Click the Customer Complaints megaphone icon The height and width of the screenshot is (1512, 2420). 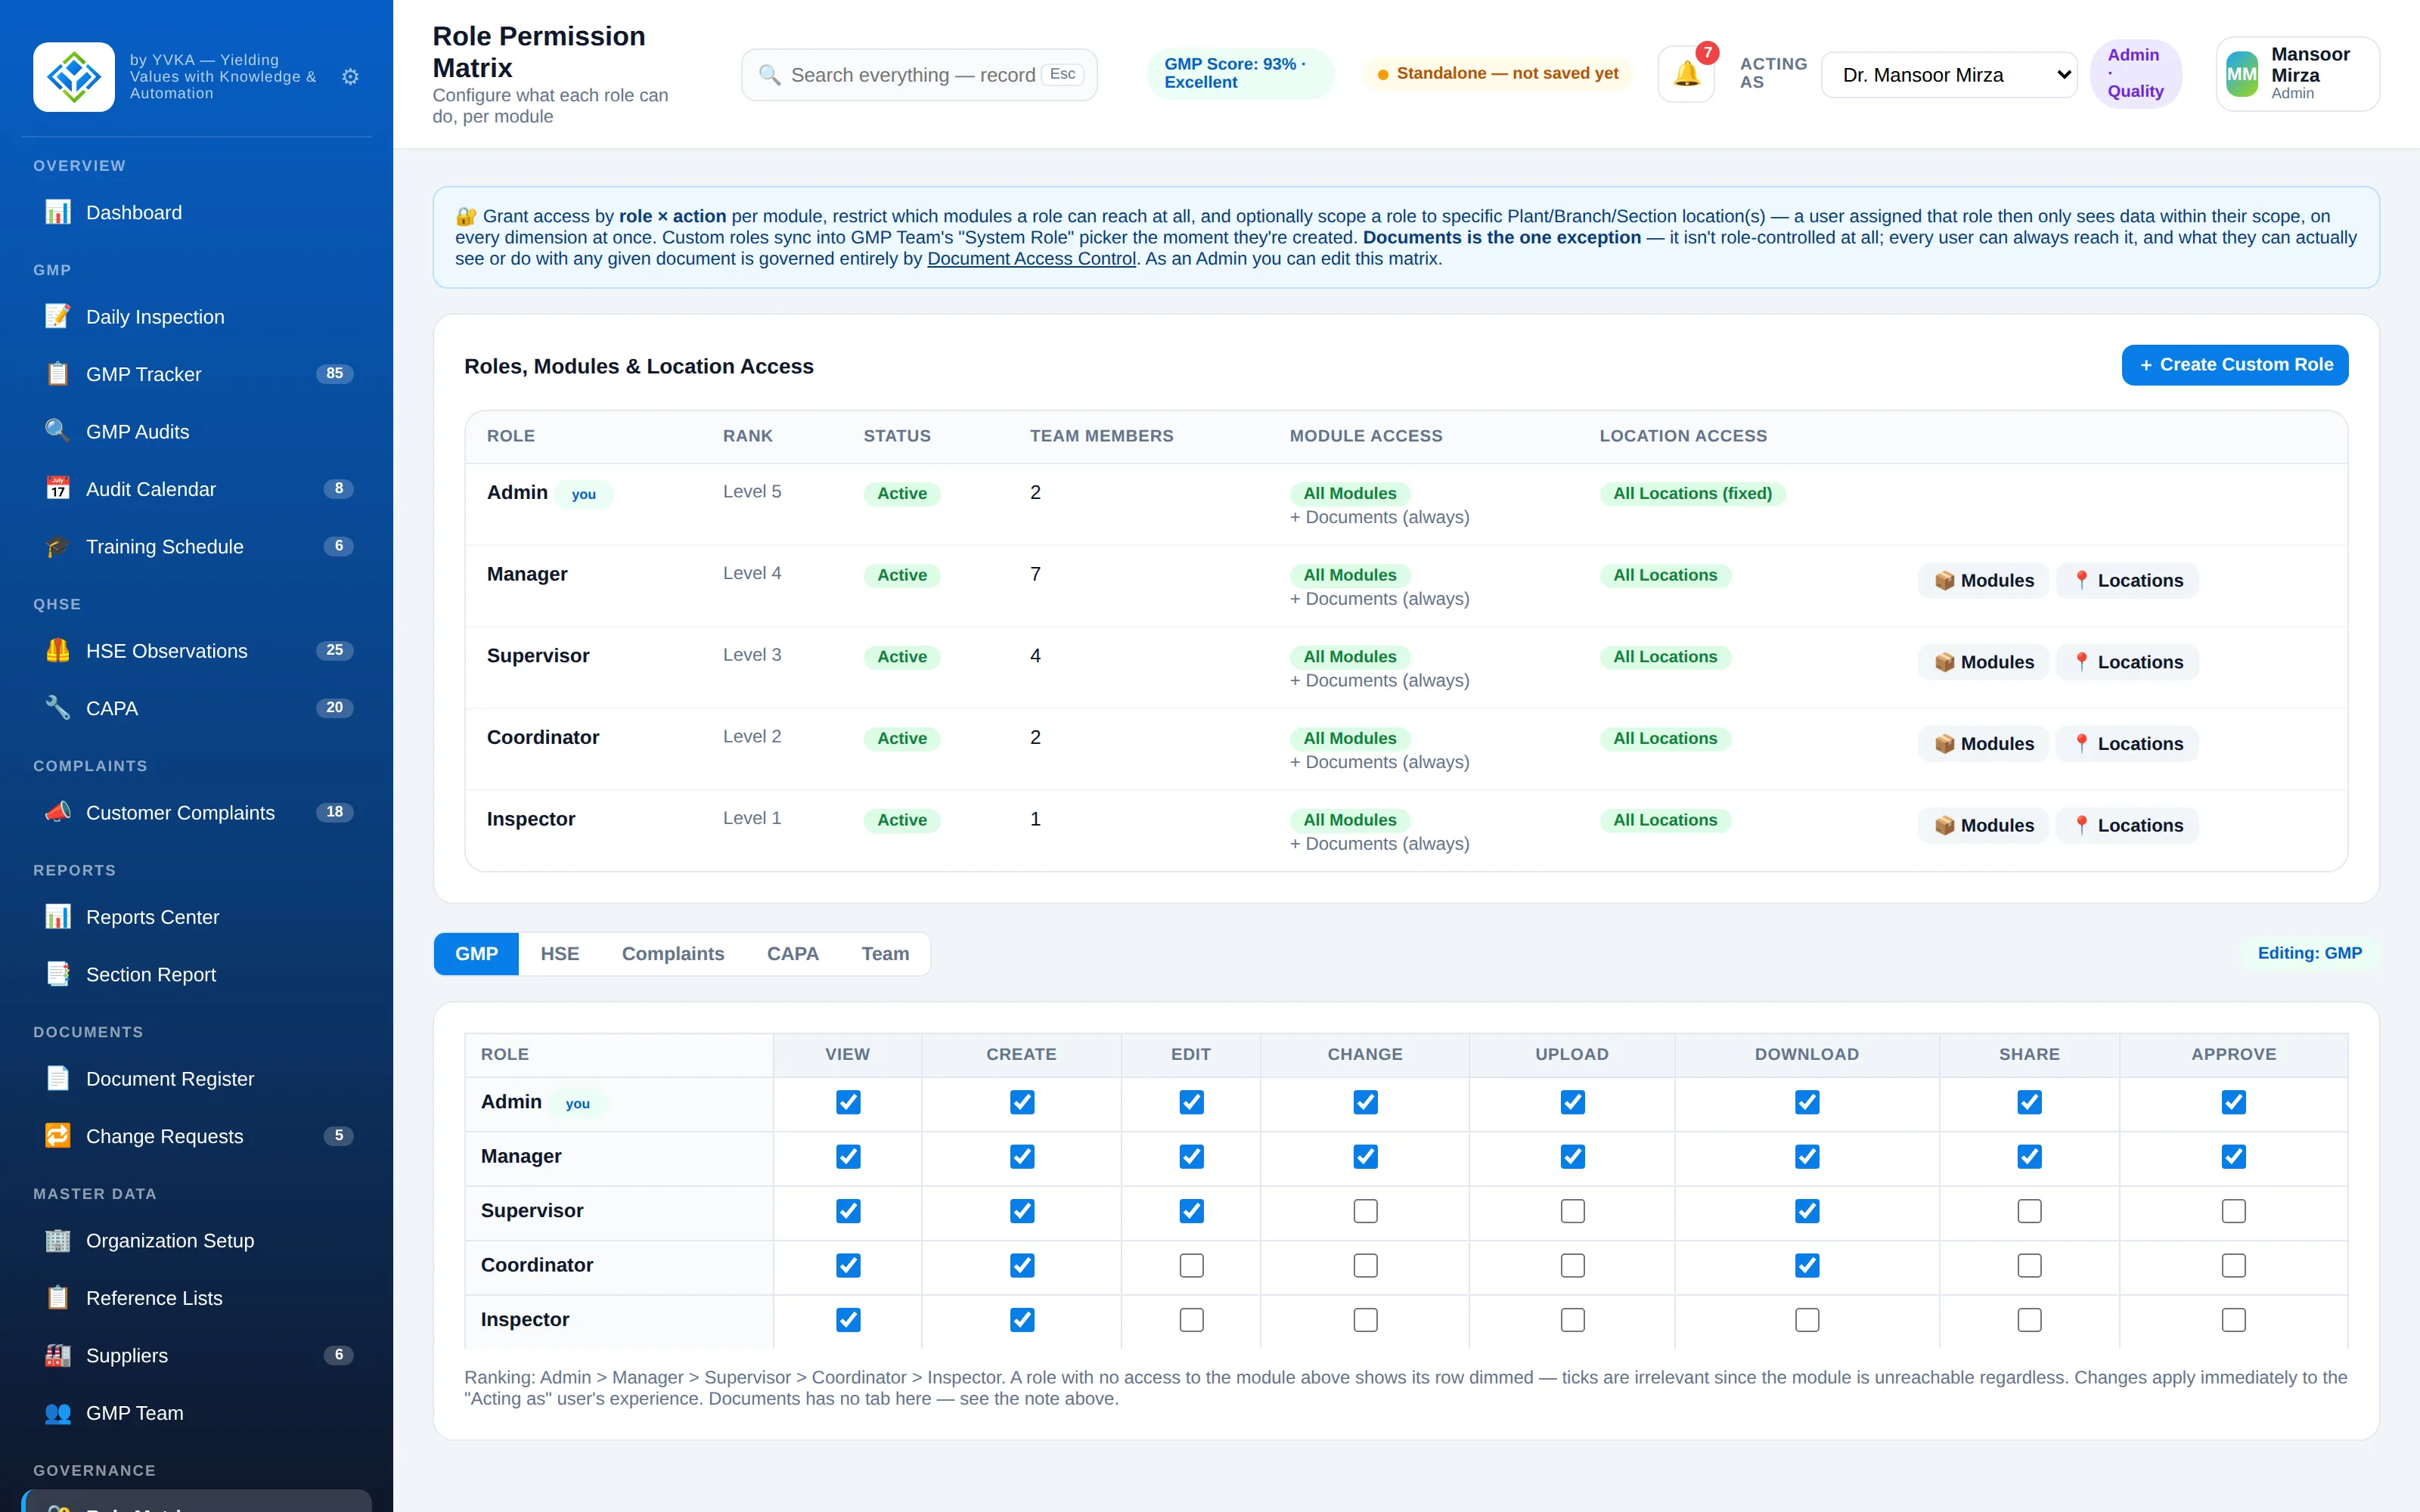58,812
